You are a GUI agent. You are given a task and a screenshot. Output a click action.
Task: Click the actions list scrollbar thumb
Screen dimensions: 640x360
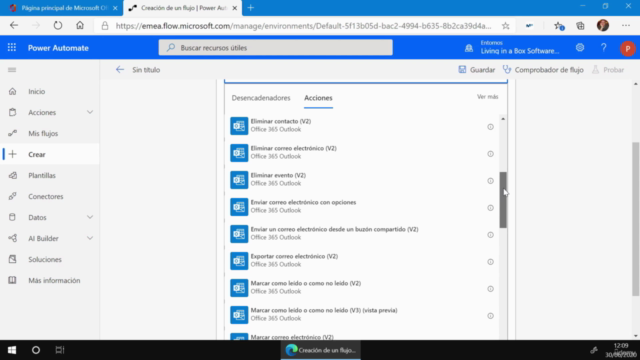point(503,200)
